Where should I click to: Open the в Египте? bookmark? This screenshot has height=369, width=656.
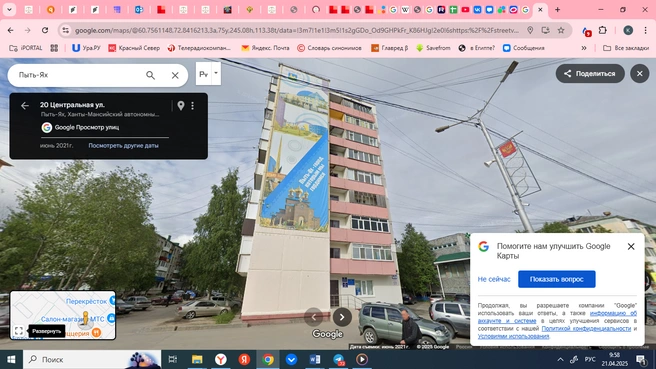(x=477, y=48)
